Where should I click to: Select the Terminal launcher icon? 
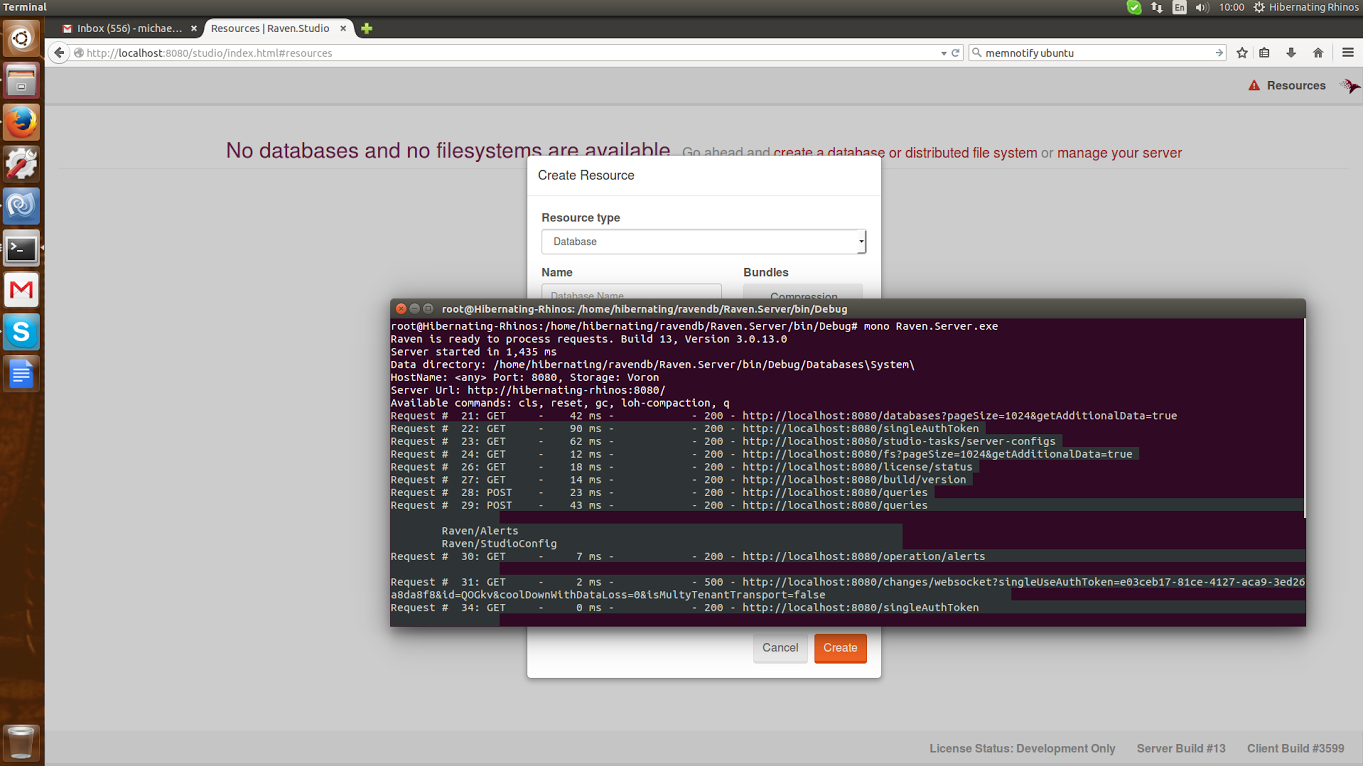(x=21, y=248)
